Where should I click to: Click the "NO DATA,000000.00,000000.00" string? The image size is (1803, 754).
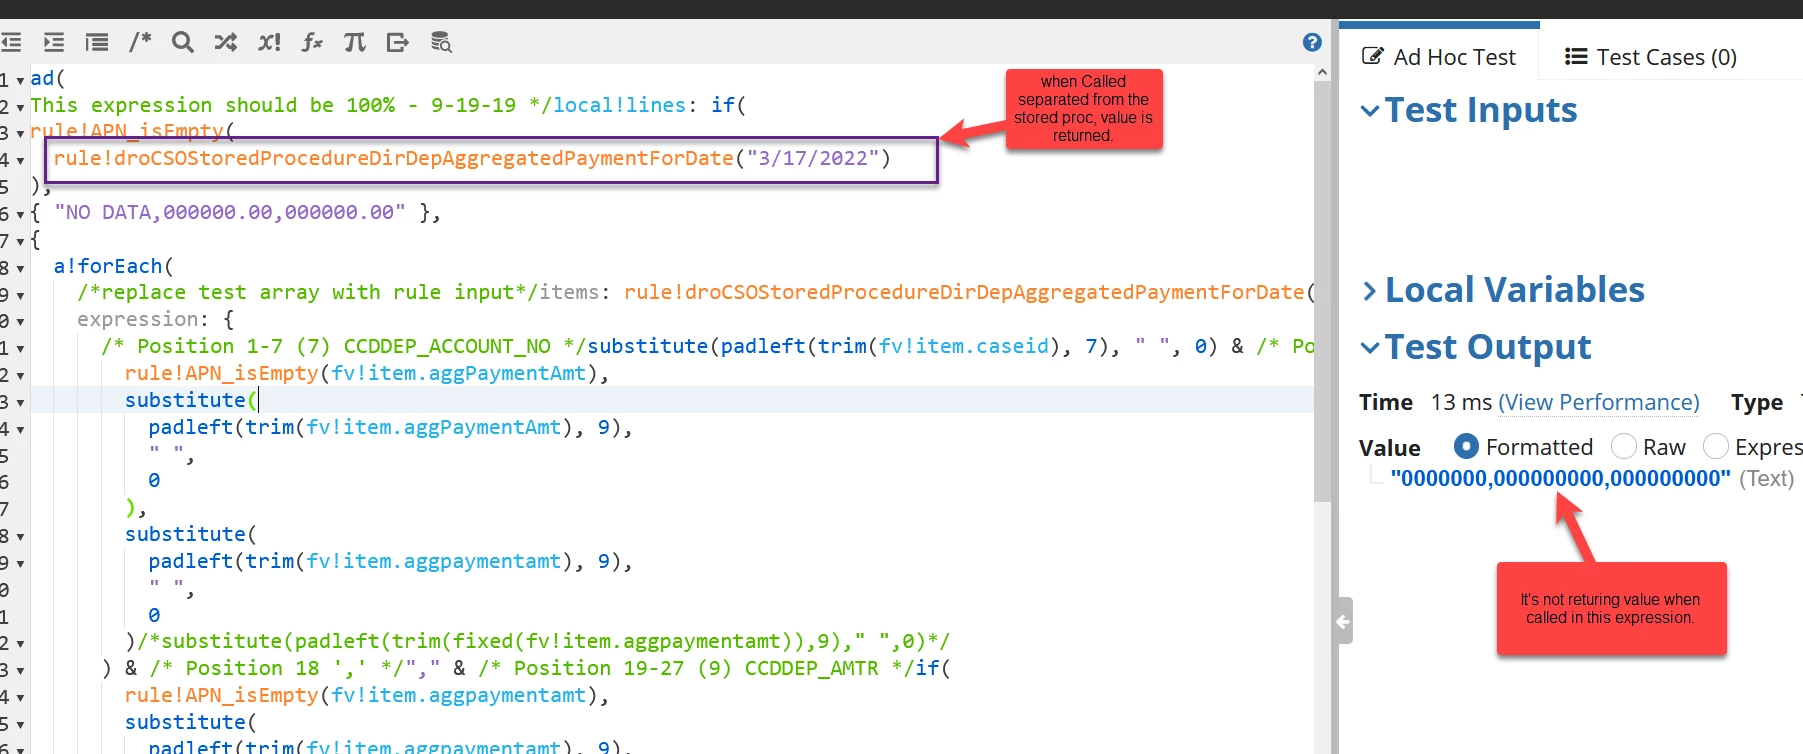coord(230,213)
